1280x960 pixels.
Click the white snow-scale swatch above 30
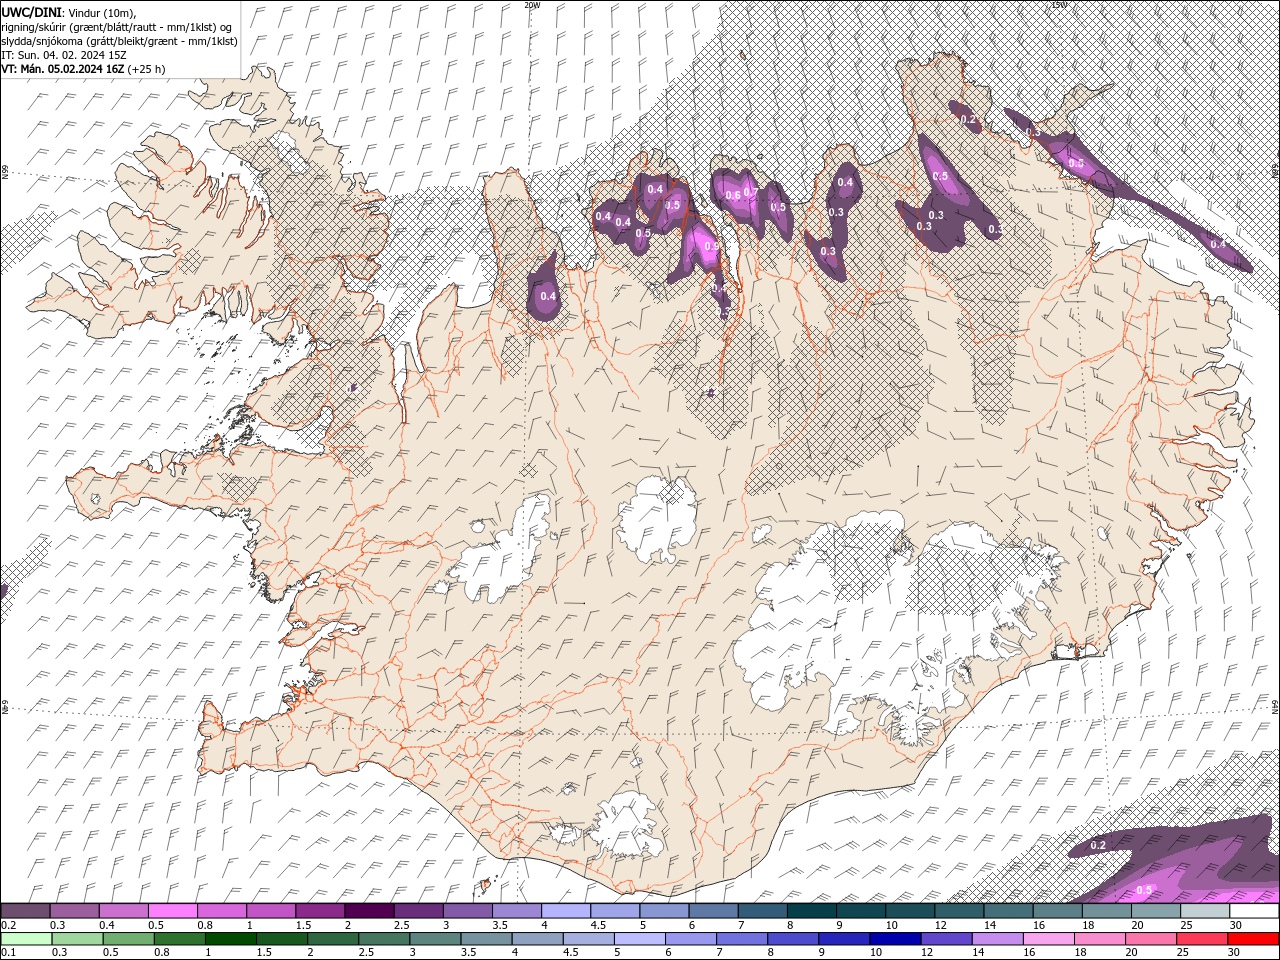click(1254, 911)
